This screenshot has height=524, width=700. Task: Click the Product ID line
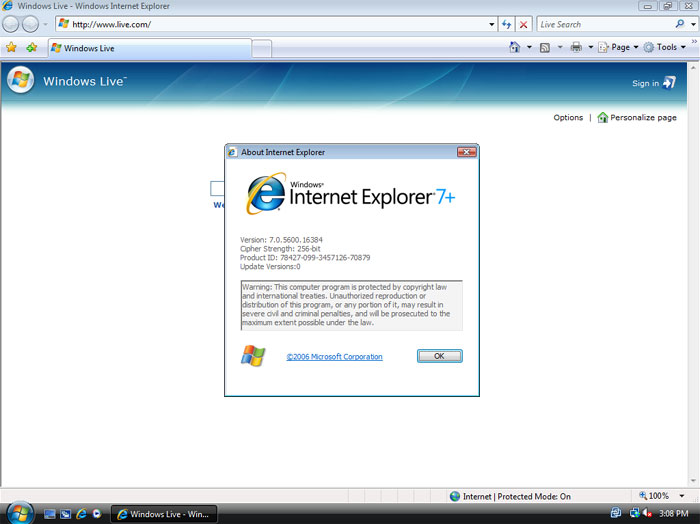click(305, 258)
